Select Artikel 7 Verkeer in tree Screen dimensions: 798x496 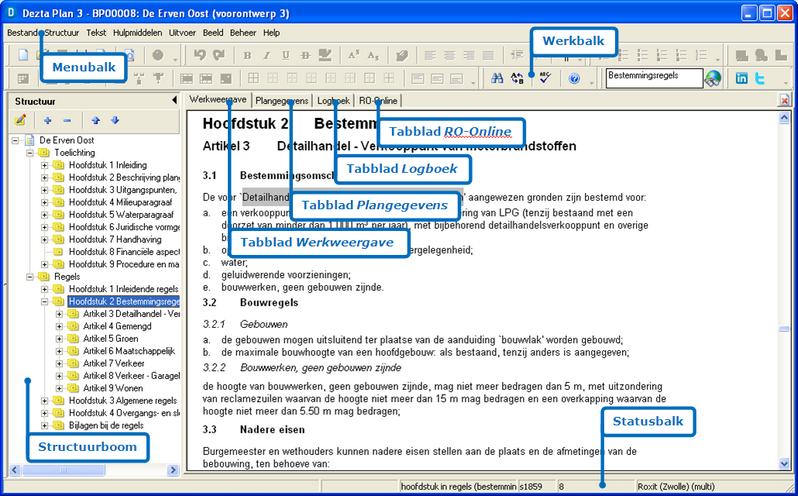[113, 363]
